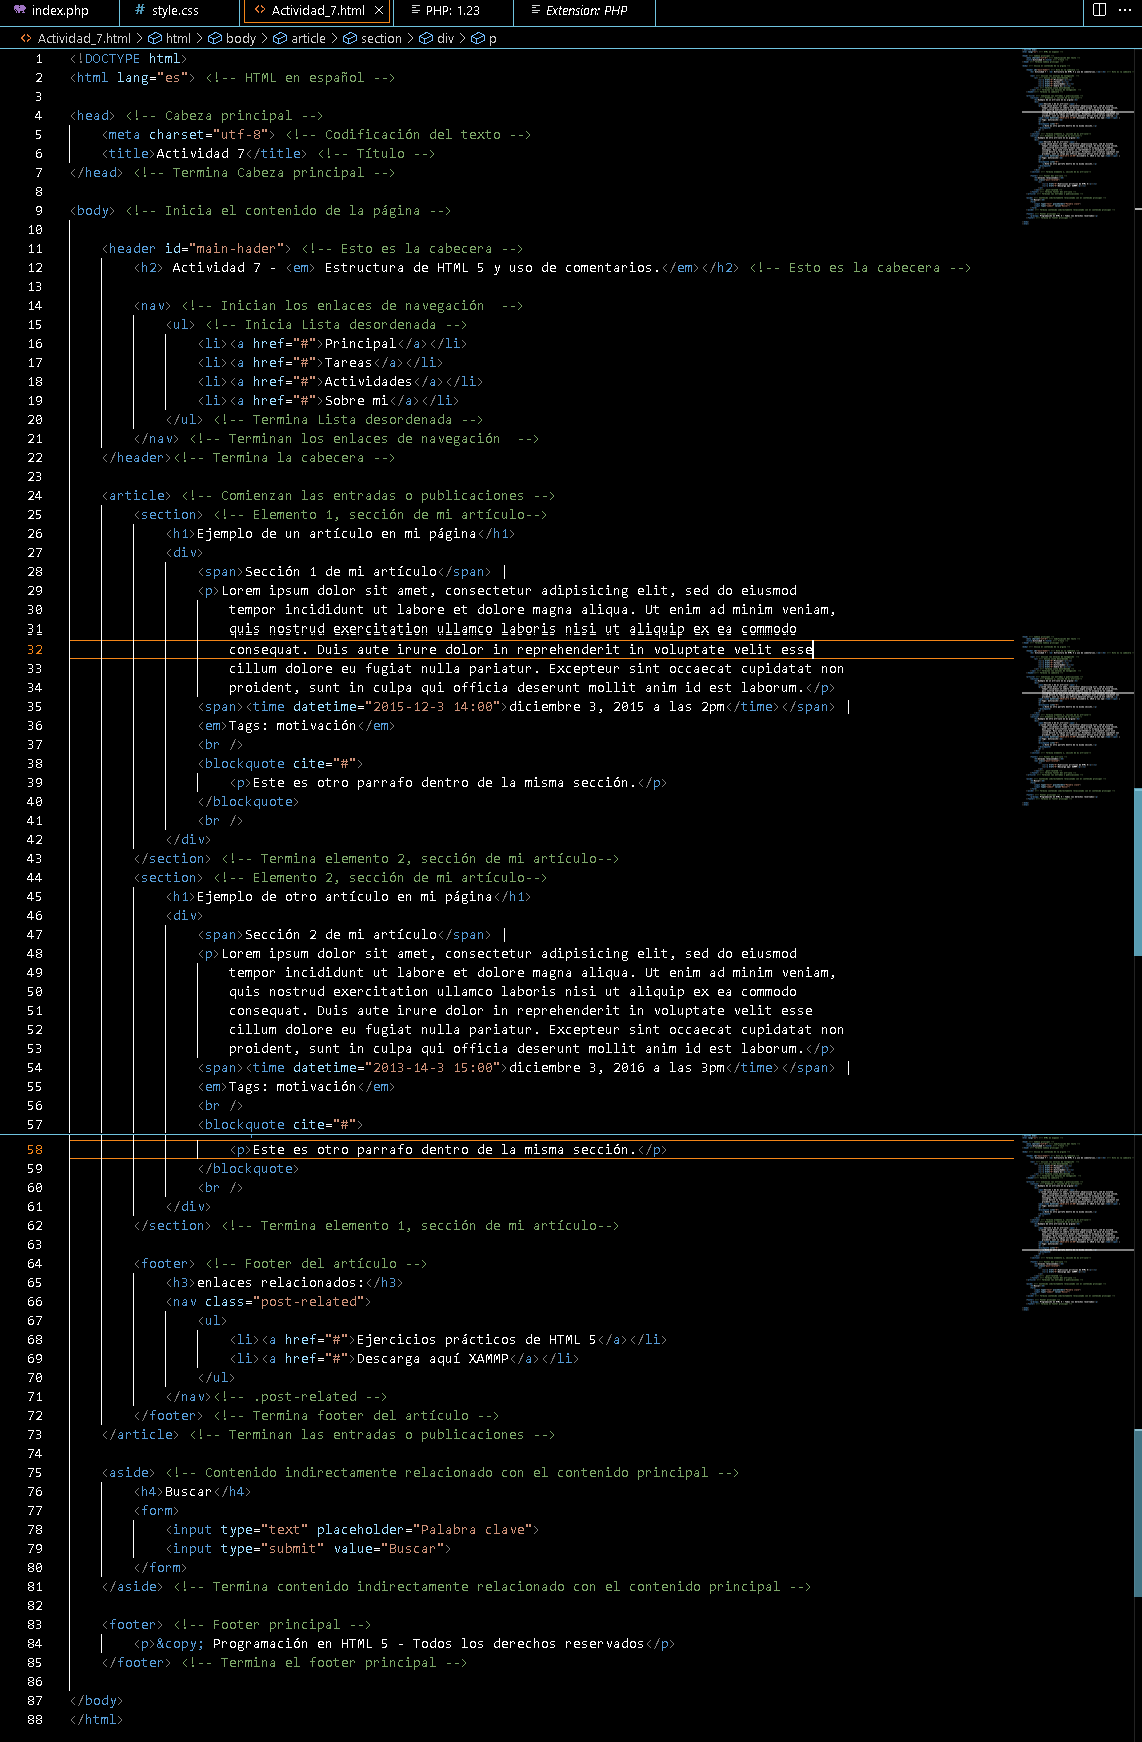1142x1742 pixels.
Task: Click the HTML file icon on Actividad_7 tab
Action: [x=260, y=11]
